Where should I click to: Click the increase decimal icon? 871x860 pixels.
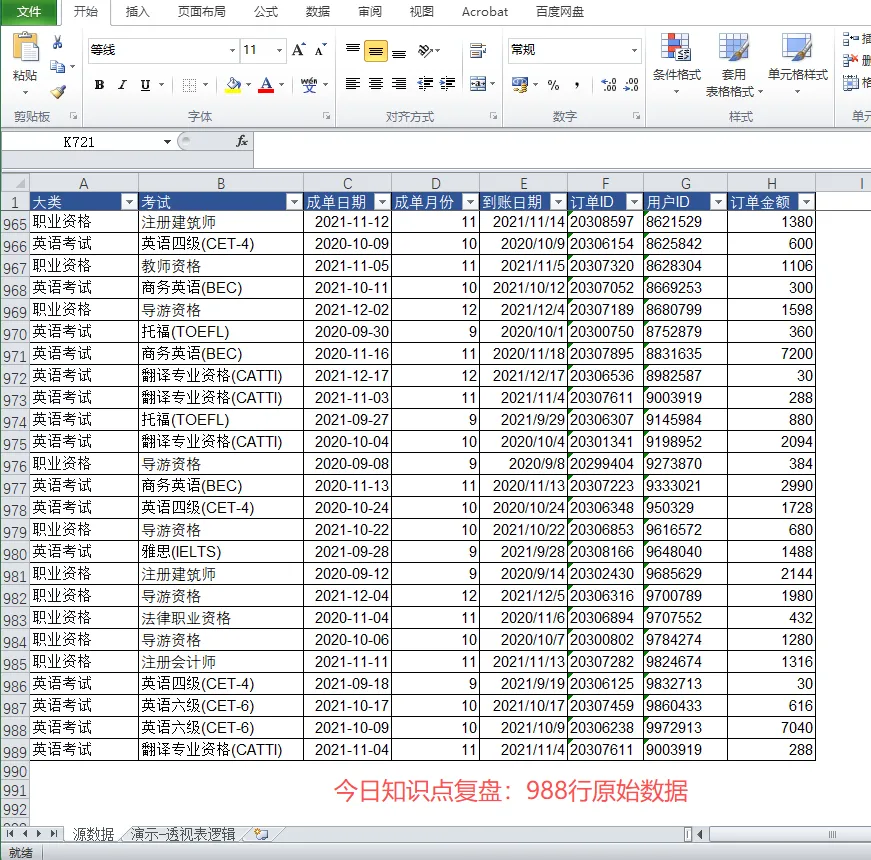coord(609,84)
